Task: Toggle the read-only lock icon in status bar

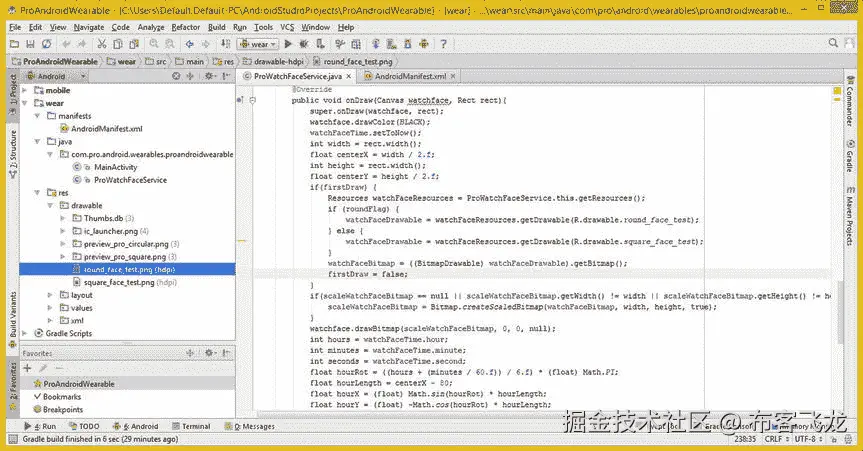Action: (x=834, y=439)
